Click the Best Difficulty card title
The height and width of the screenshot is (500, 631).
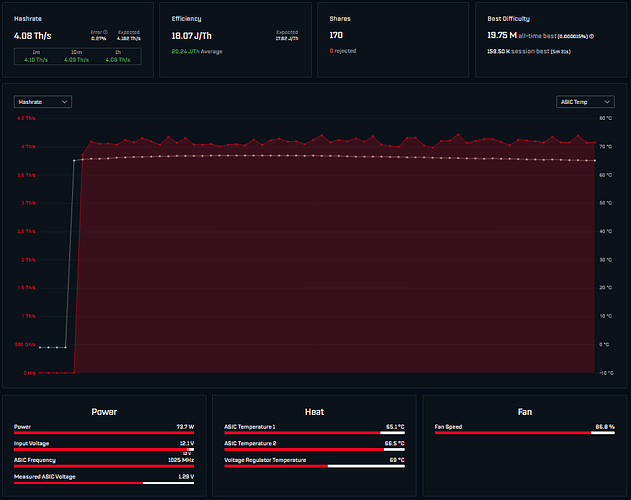[509, 19]
